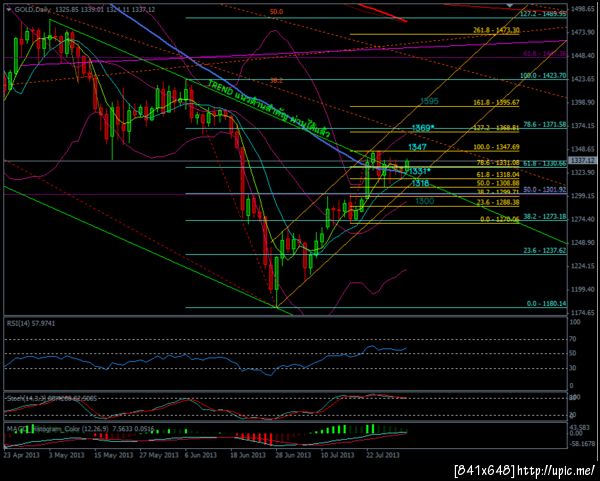This screenshot has width=600, height=481.
Task: Select the 127.2 - 1368.81 extension label
Action: click(496, 128)
